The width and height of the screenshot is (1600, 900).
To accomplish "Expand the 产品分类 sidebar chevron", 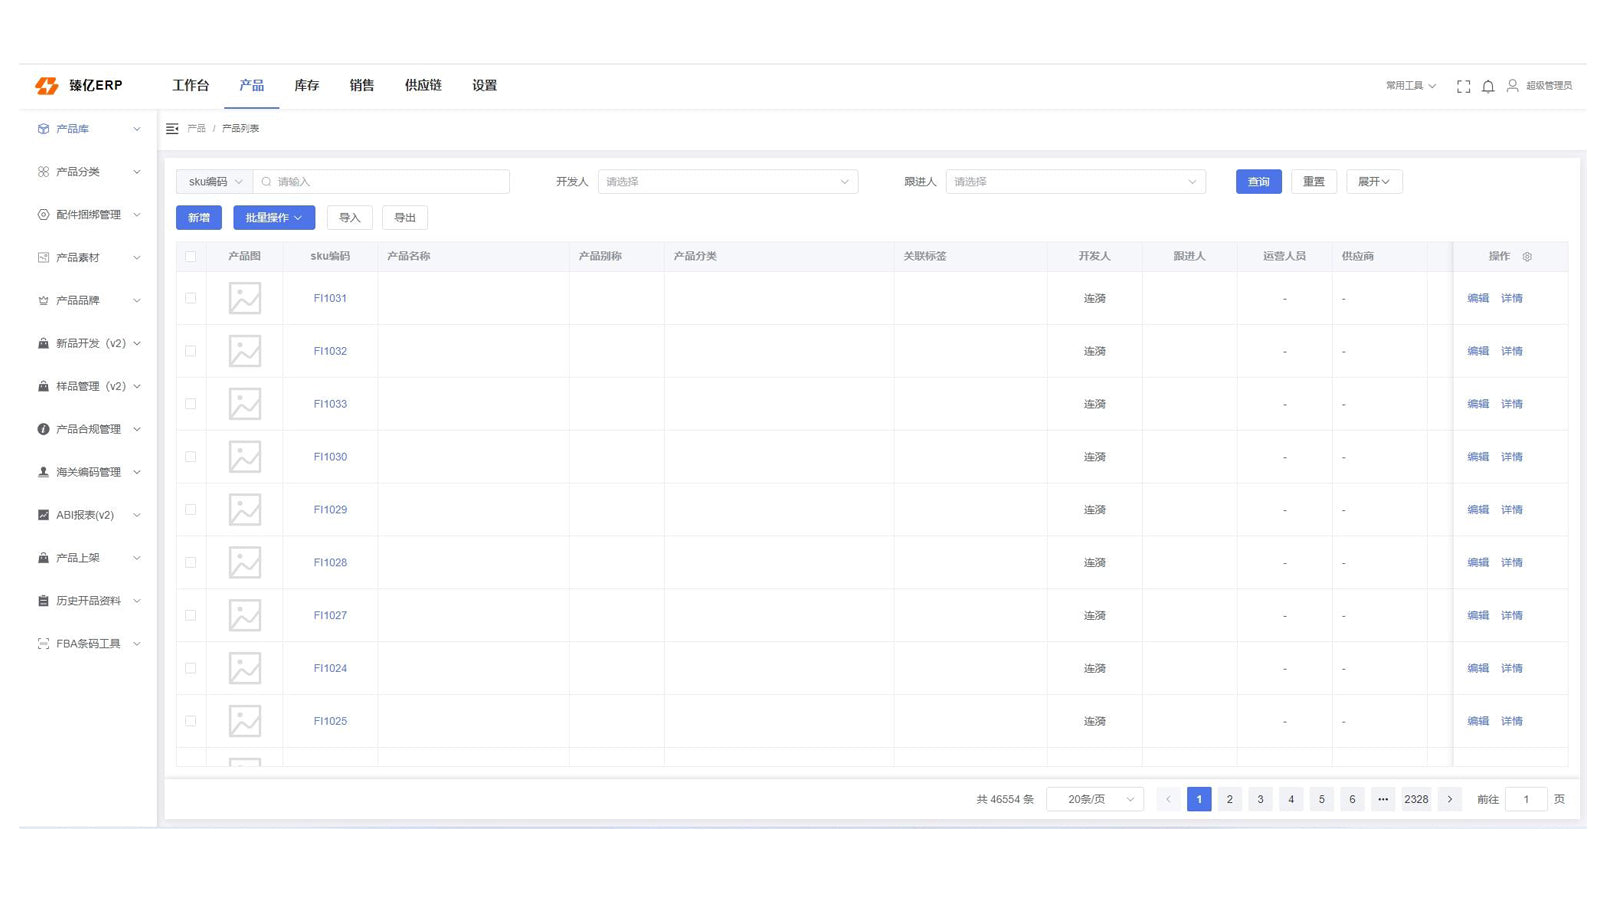I will (x=137, y=172).
